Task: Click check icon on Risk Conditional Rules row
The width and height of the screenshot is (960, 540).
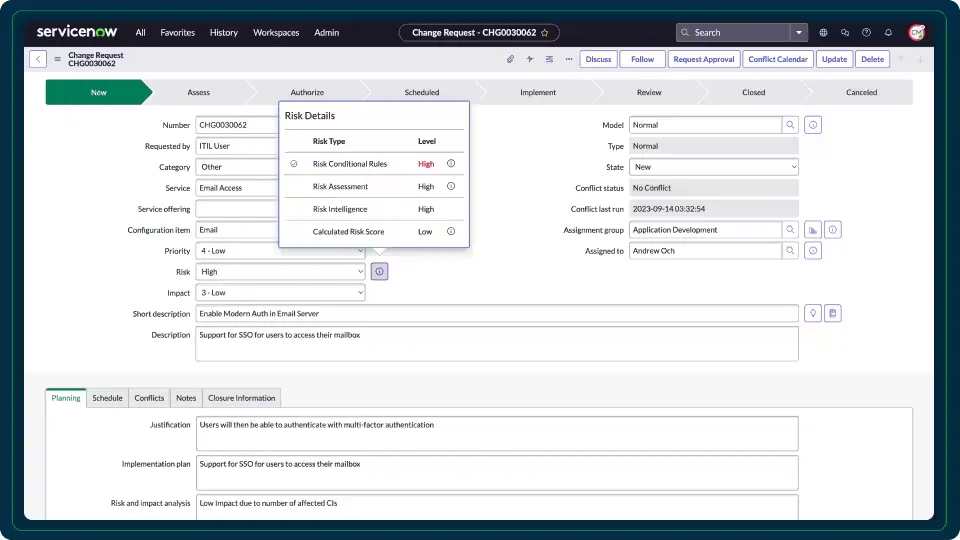Action: 294,163
